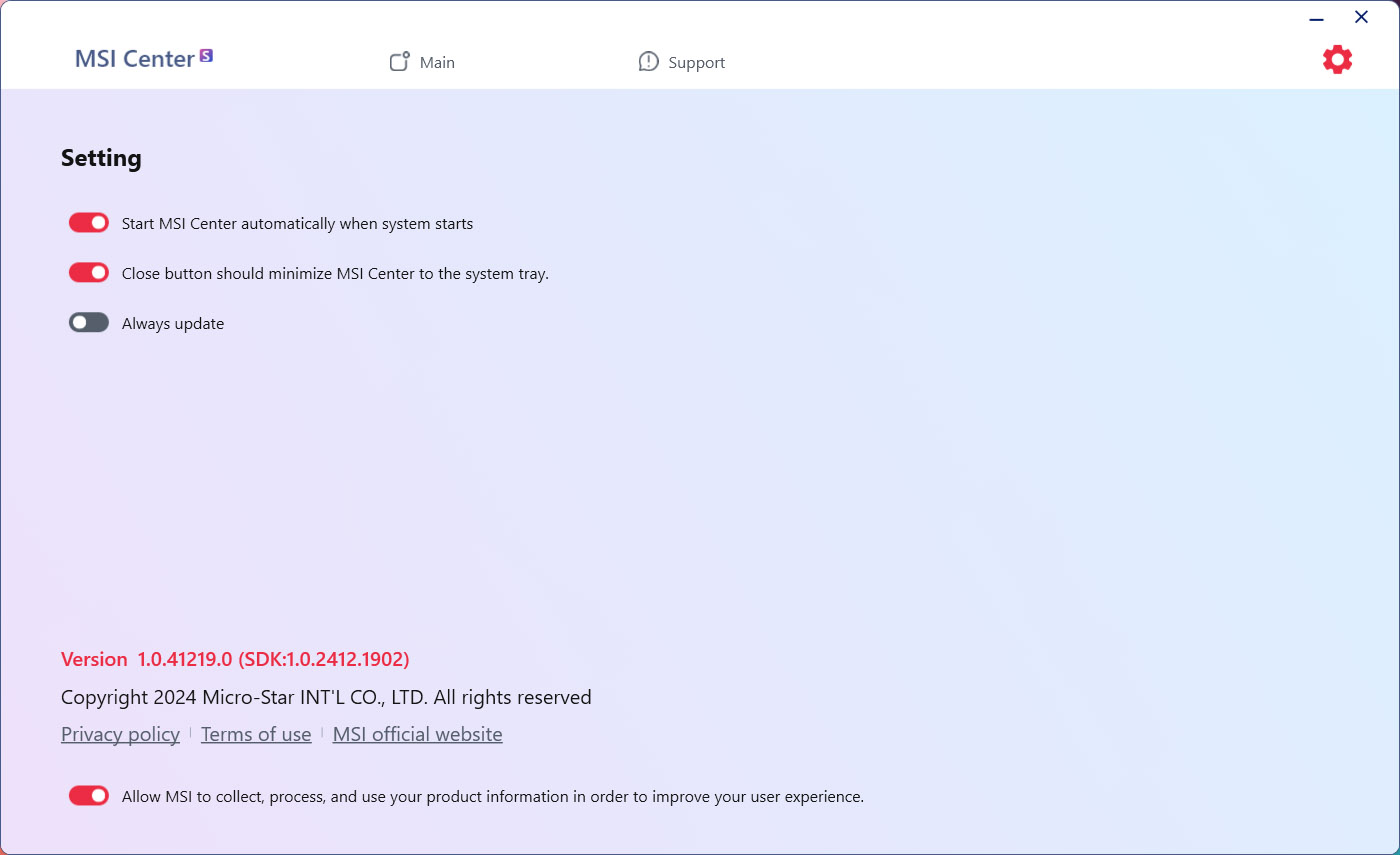Open the Privacy policy link
The image size is (1400, 855).
pyautogui.click(x=120, y=735)
